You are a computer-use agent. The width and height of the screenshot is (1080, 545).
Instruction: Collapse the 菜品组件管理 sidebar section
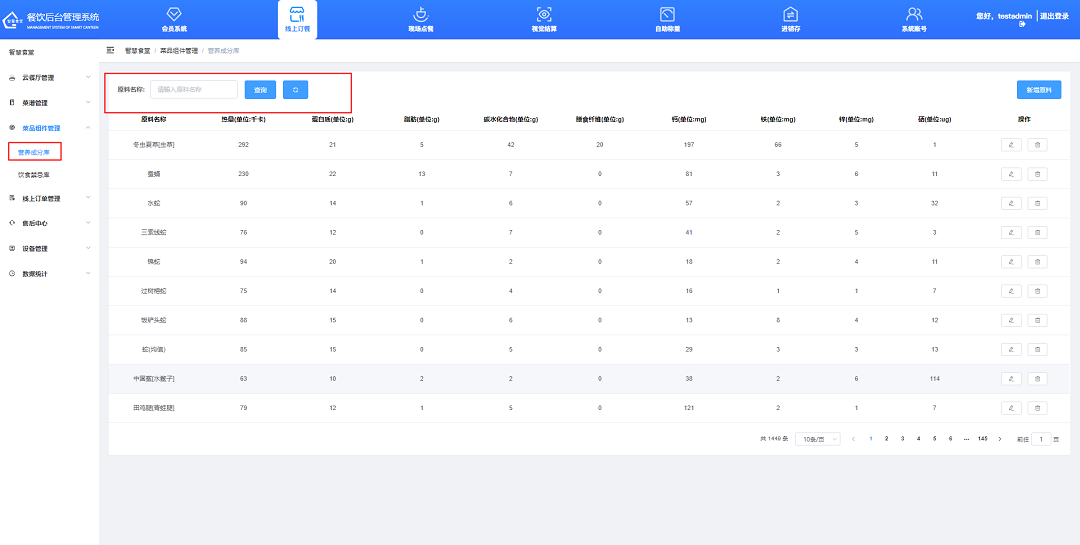pos(50,128)
